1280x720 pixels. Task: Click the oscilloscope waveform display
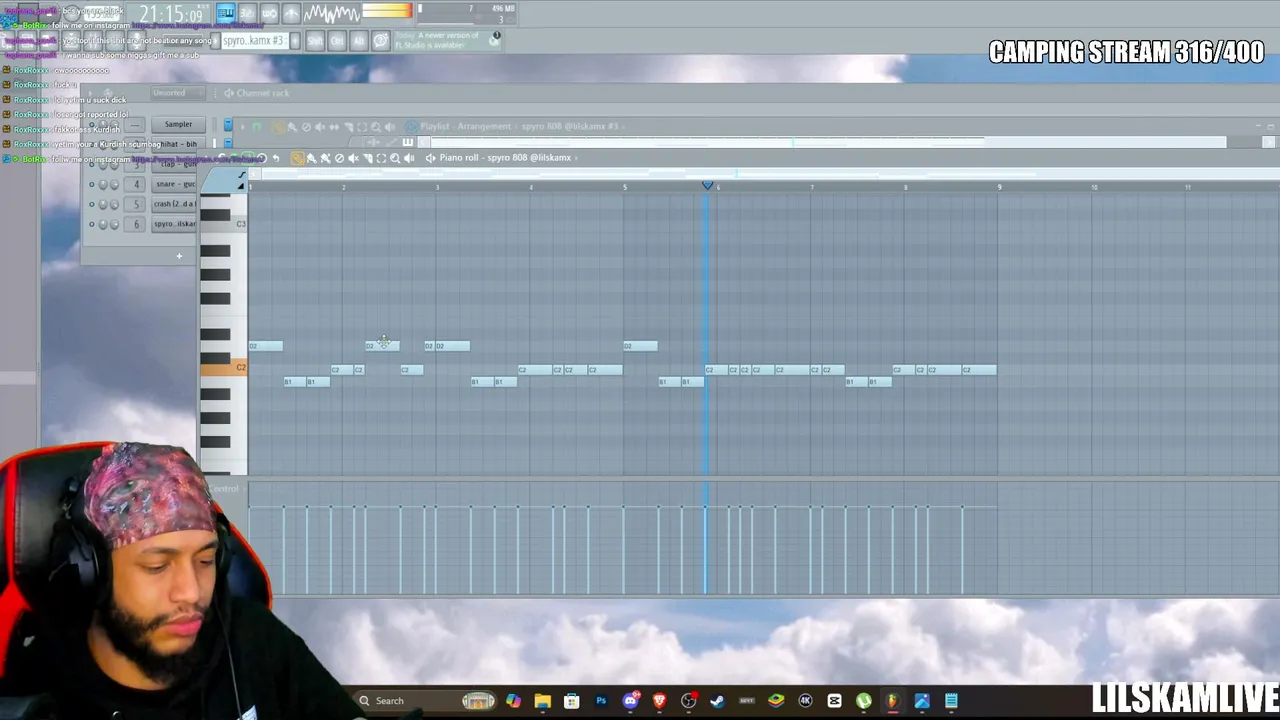pyautogui.click(x=332, y=13)
